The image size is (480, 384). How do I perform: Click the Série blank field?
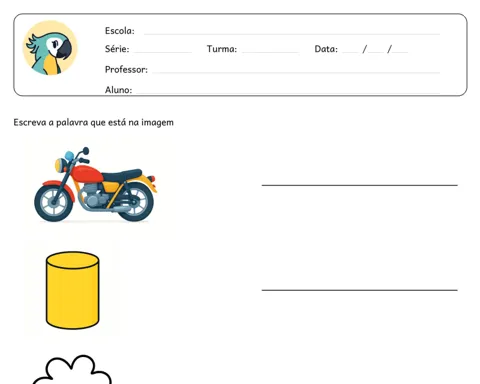coord(163,52)
